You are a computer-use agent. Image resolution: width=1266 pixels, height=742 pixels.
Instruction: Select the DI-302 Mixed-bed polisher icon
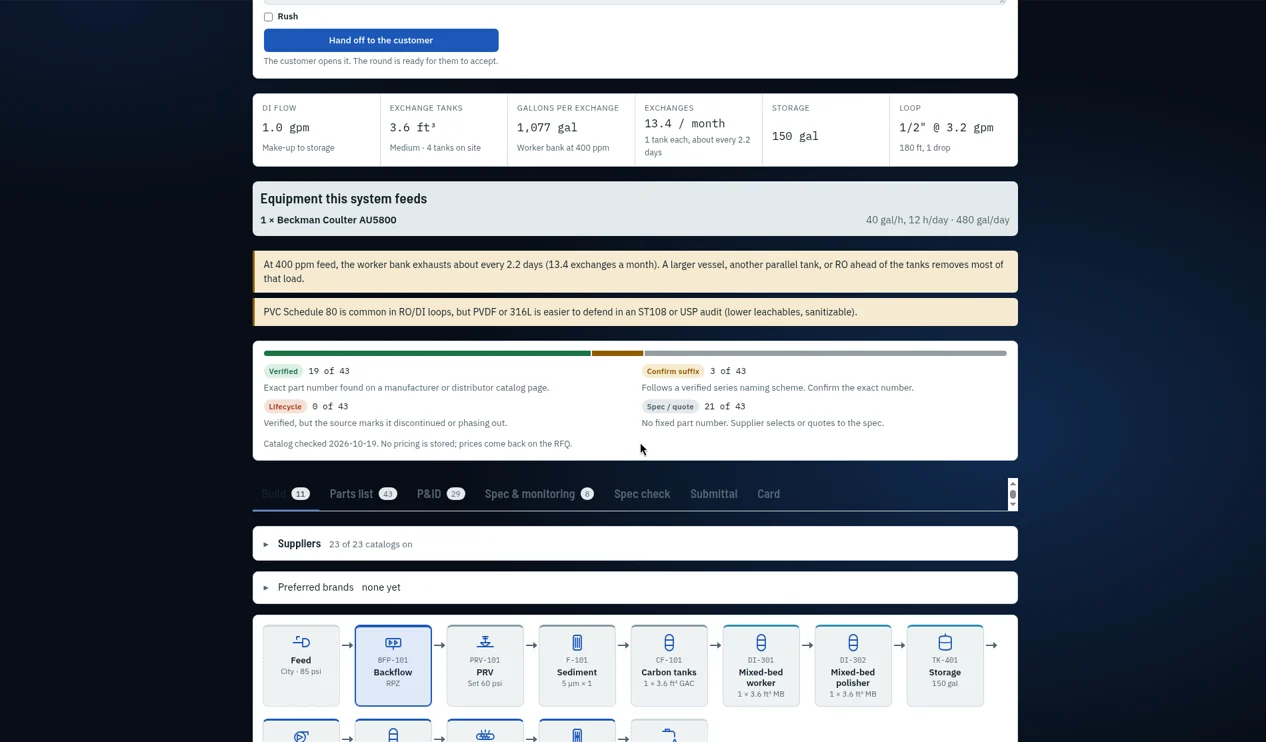(853, 642)
